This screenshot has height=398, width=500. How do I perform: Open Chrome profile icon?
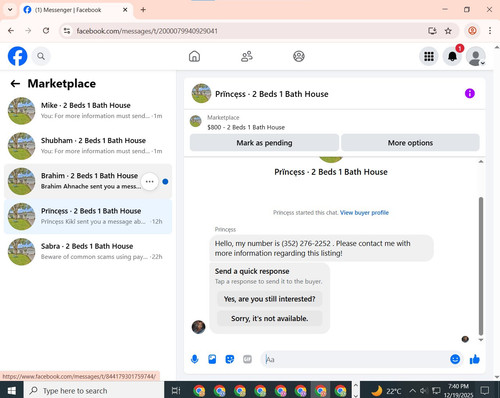tap(472, 31)
